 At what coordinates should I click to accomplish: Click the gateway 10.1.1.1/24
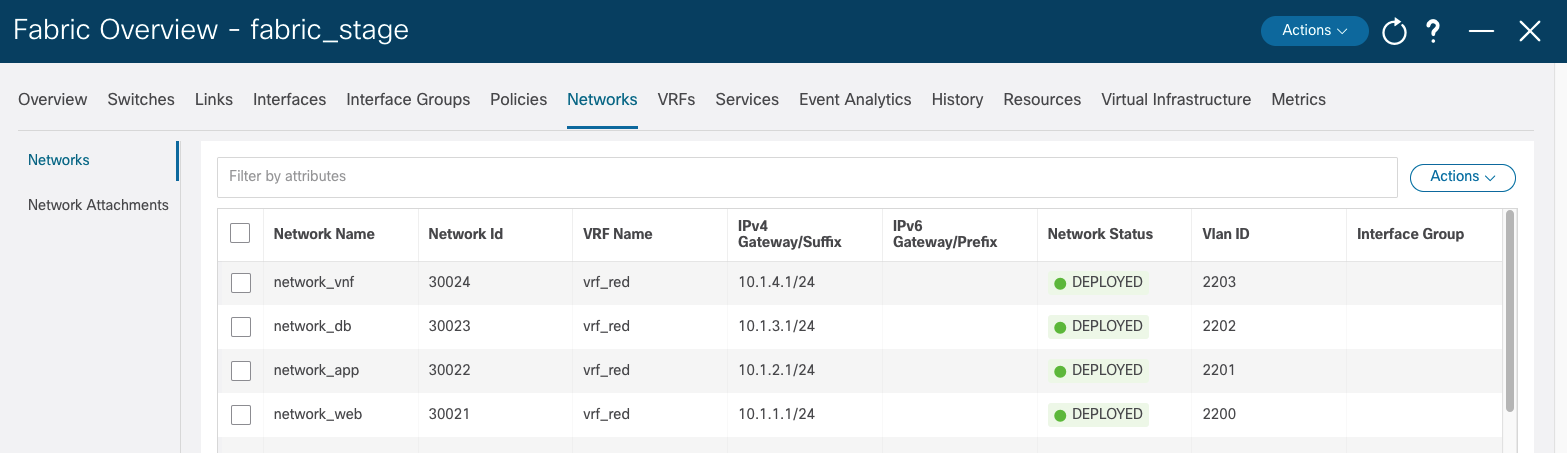click(x=776, y=414)
